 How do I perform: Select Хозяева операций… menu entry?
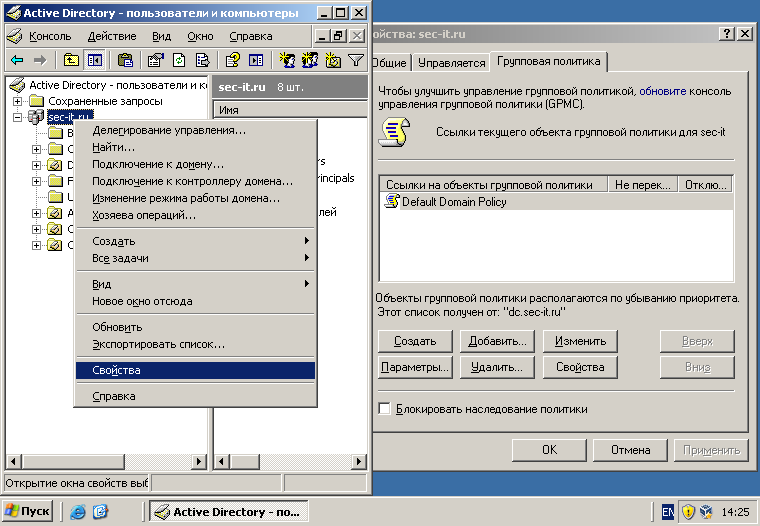pyautogui.click(x=195, y=215)
